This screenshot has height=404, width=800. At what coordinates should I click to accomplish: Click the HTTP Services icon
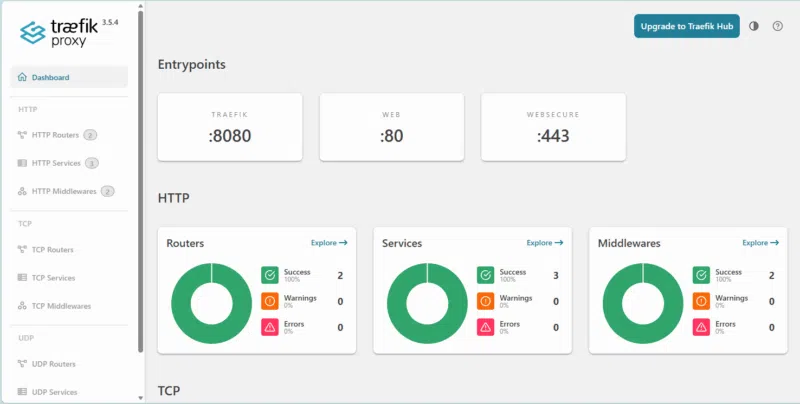coord(22,163)
